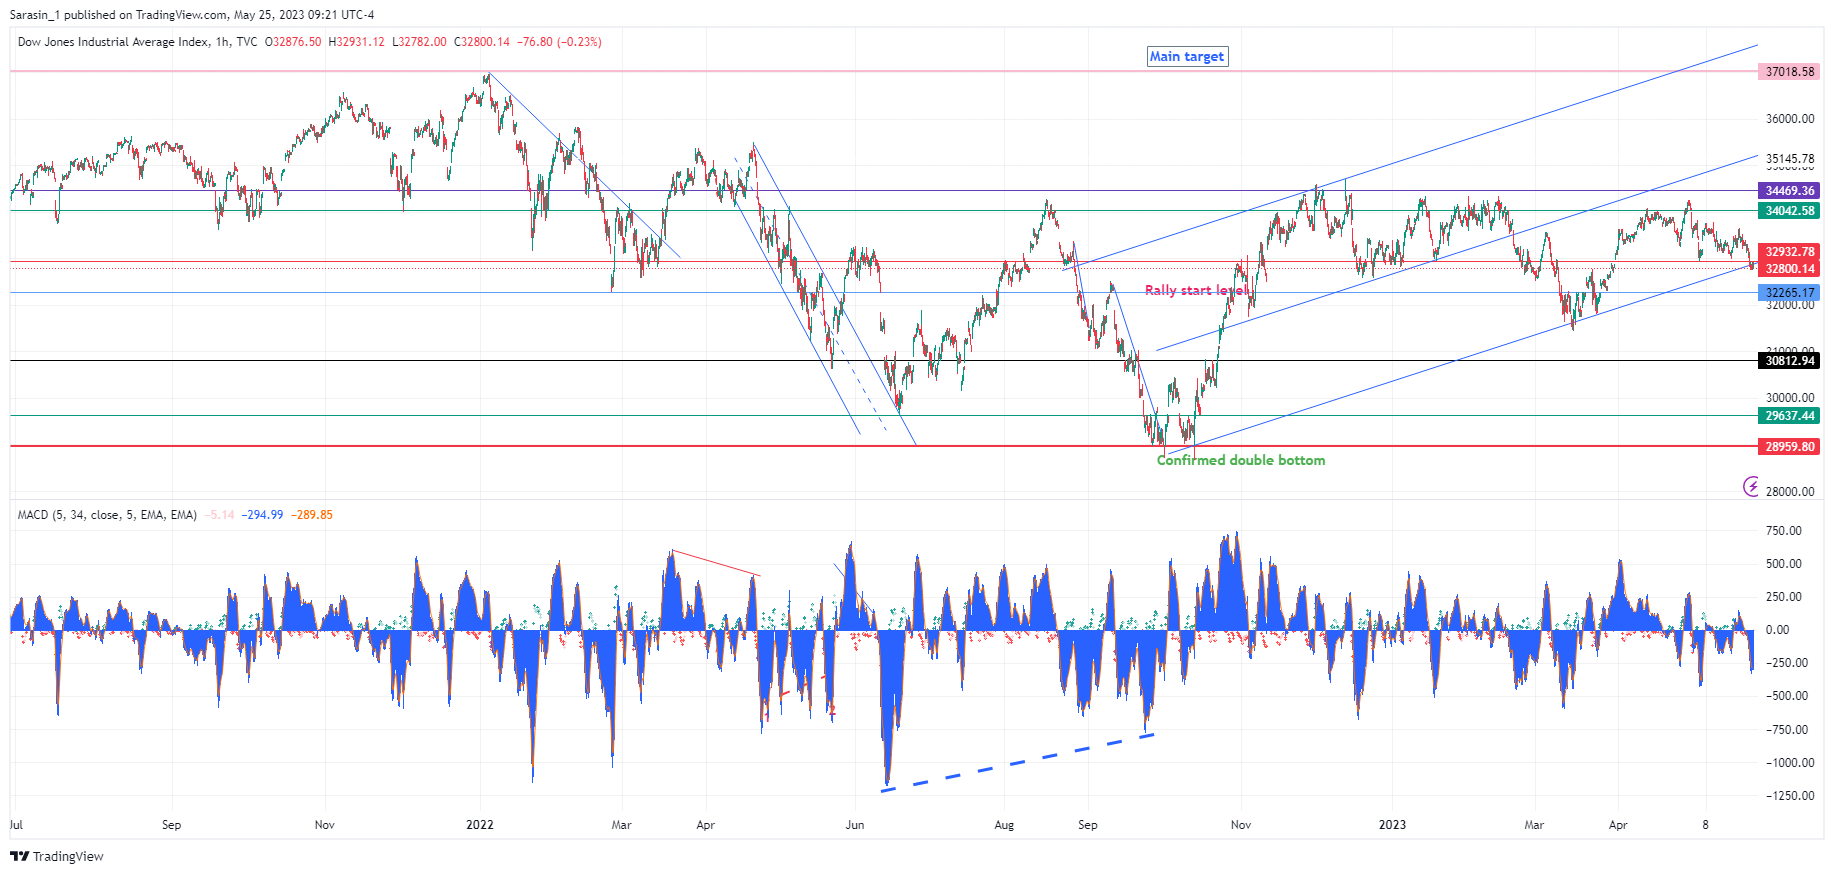Click the 28000.00 price axis tick
The image size is (1834, 874).
click(1790, 492)
